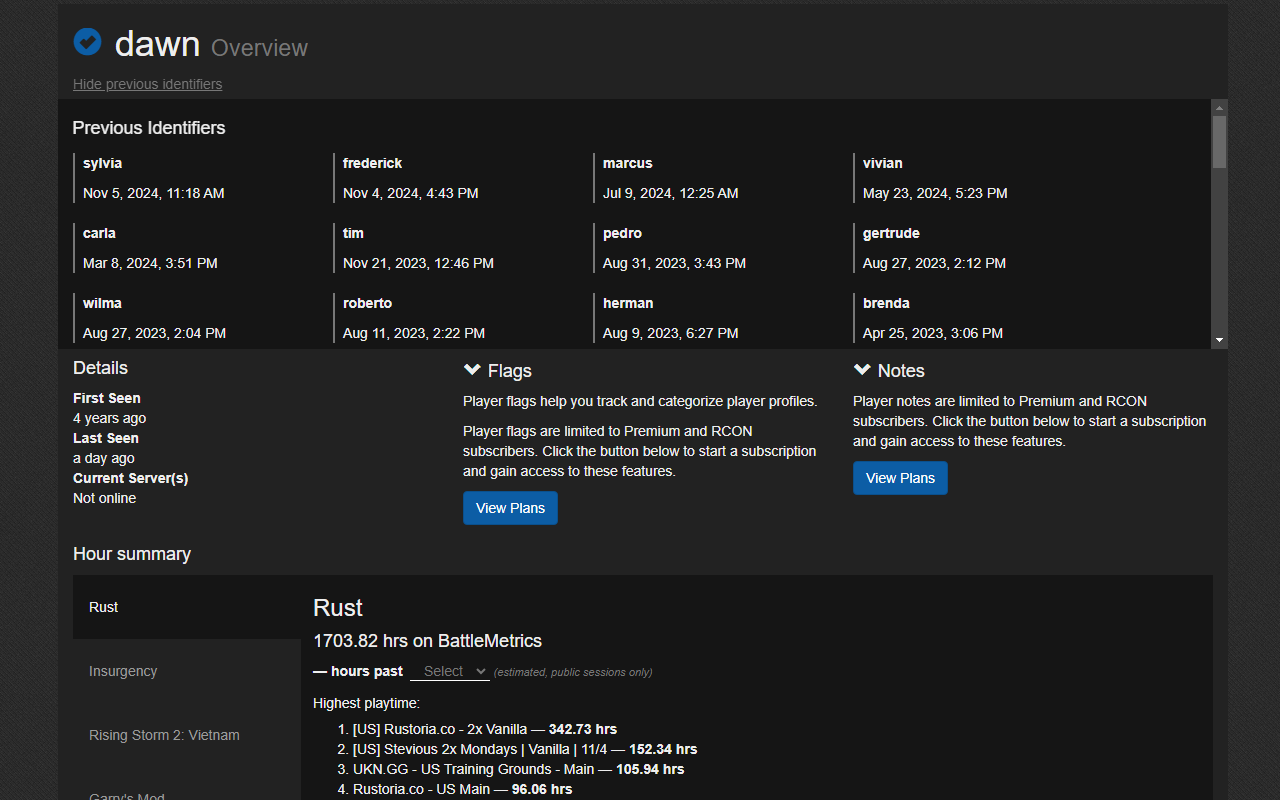Click View Plans in the Notes section
1280x800 pixels.
click(x=899, y=478)
